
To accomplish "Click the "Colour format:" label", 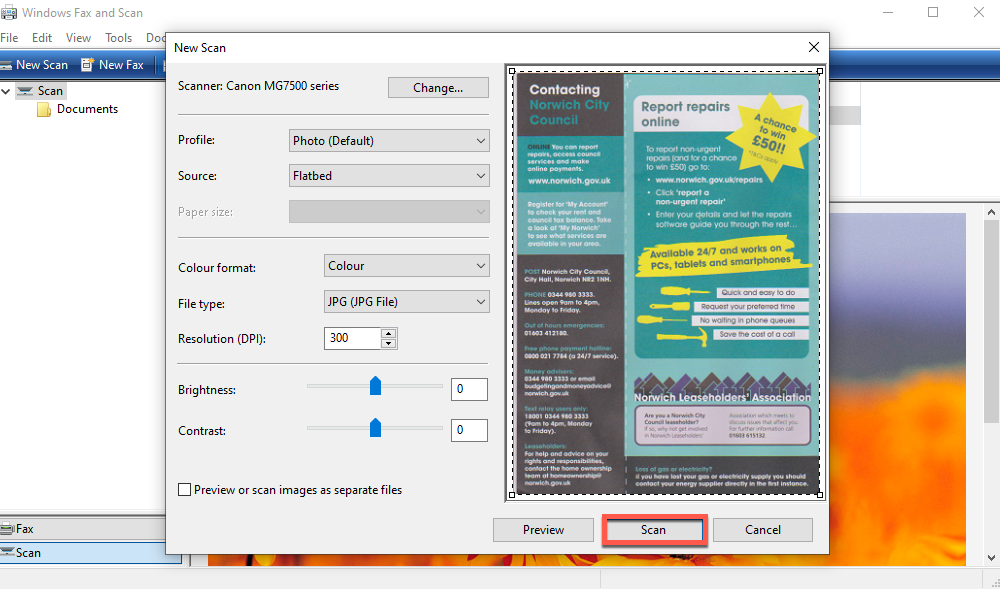I will pos(217,268).
